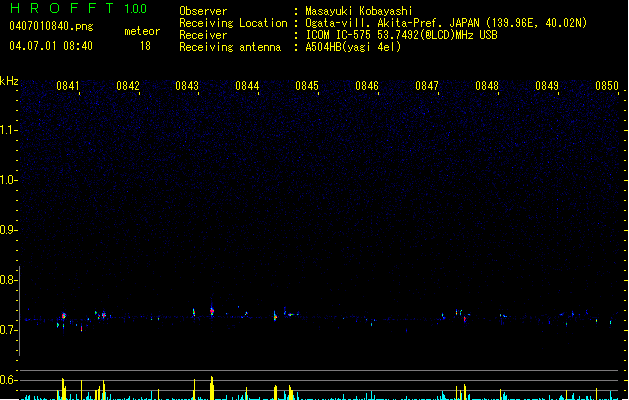This screenshot has width=629, height=400.
Task: Click the kHz axis unit label
Action: [9, 81]
